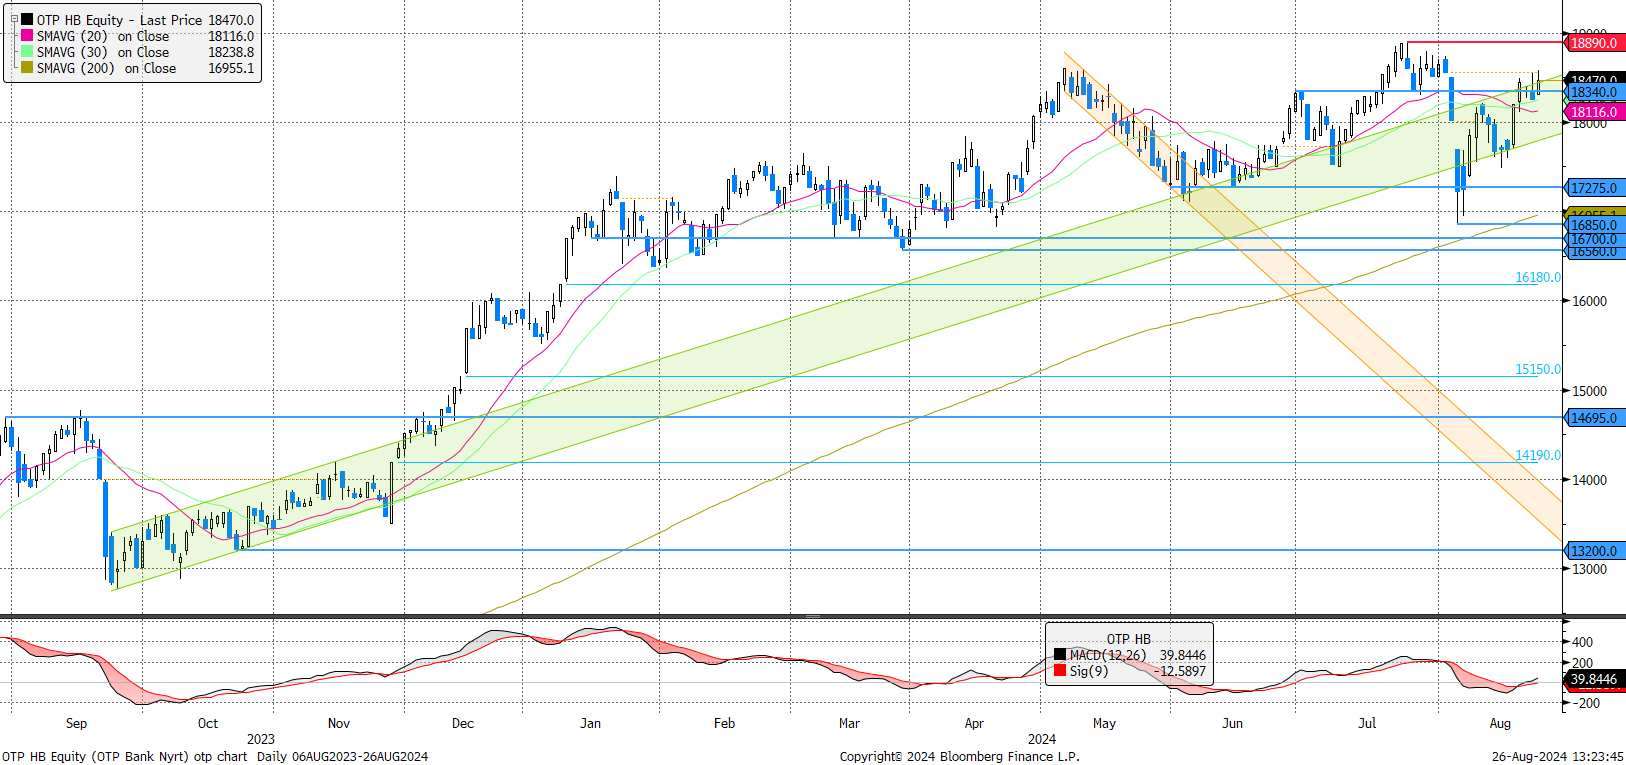
Task: Click the Jul label on time axis
Action: click(1367, 723)
